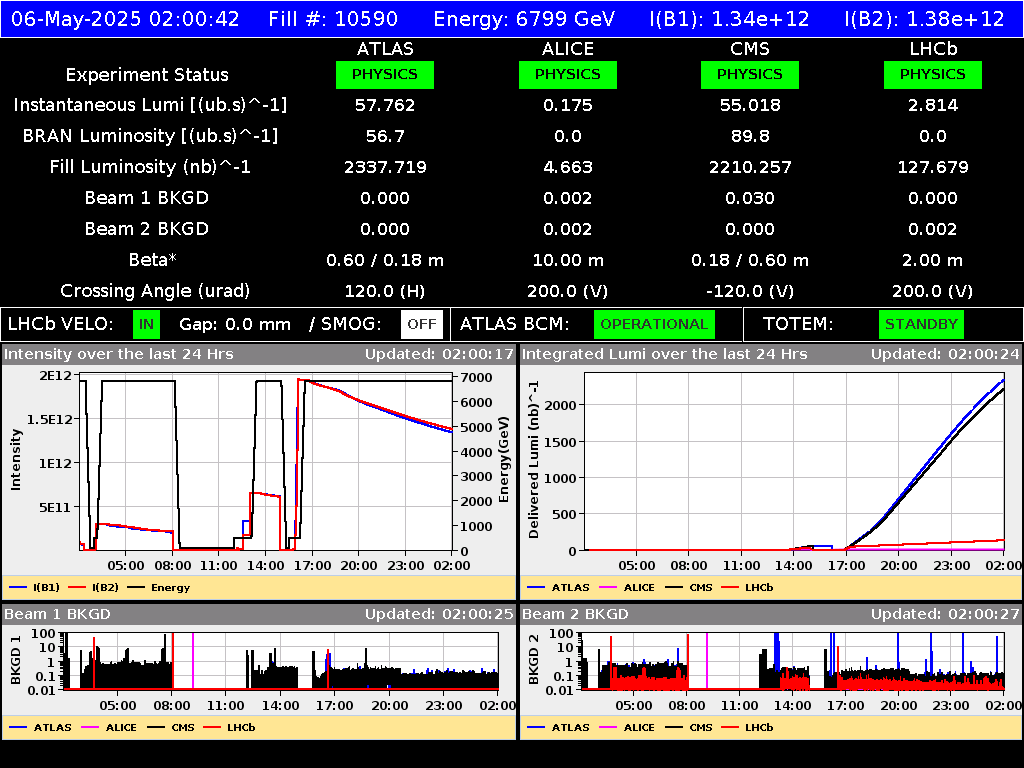Click LHCb Beta* value 2.00 m
The height and width of the screenshot is (768, 1024).
933,260
